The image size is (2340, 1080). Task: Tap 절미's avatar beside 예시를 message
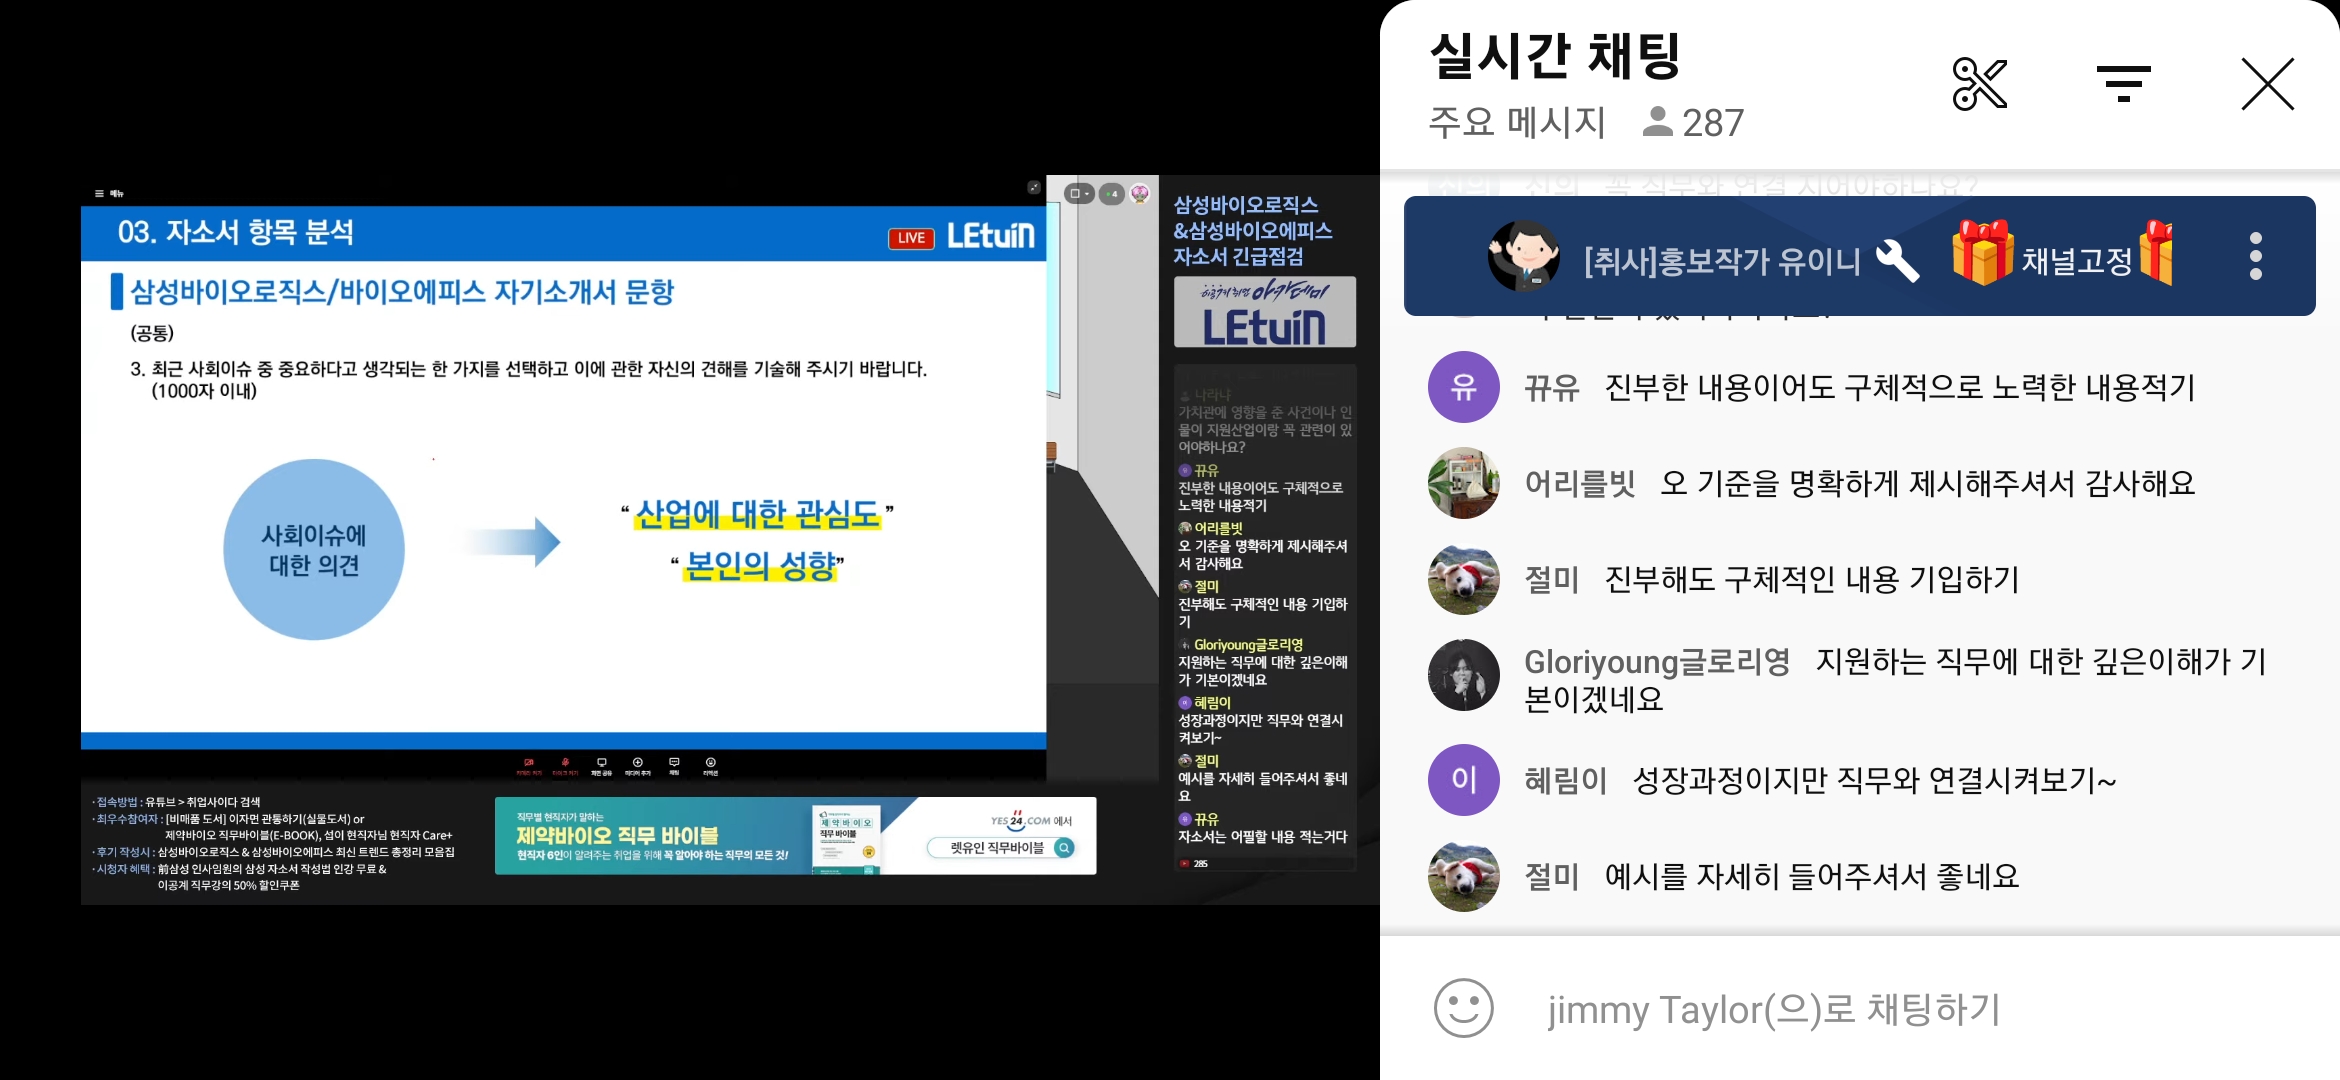(x=1464, y=876)
